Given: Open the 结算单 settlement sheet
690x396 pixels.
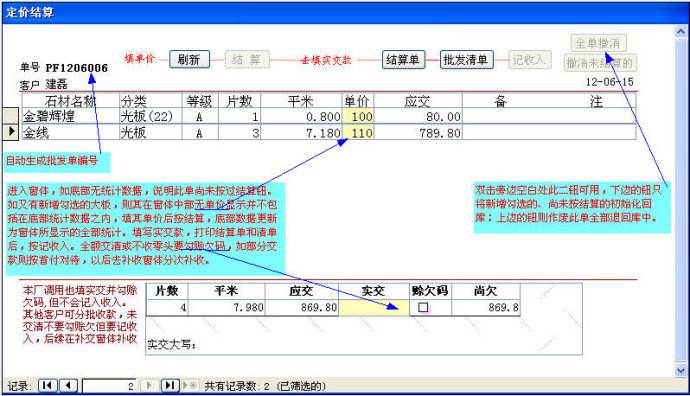Looking at the screenshot, I should [x=403, y=59].
